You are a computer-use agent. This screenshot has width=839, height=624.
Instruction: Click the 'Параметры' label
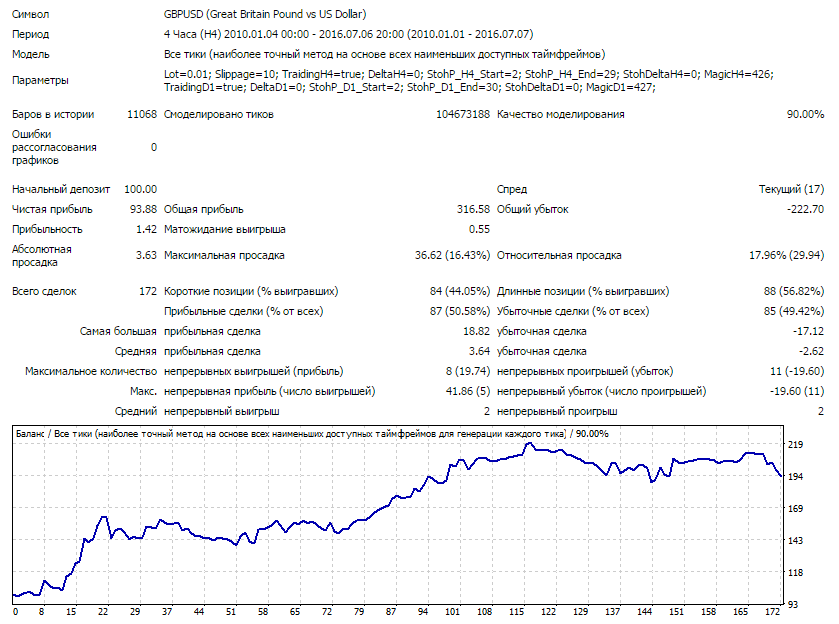click(40, 80)
